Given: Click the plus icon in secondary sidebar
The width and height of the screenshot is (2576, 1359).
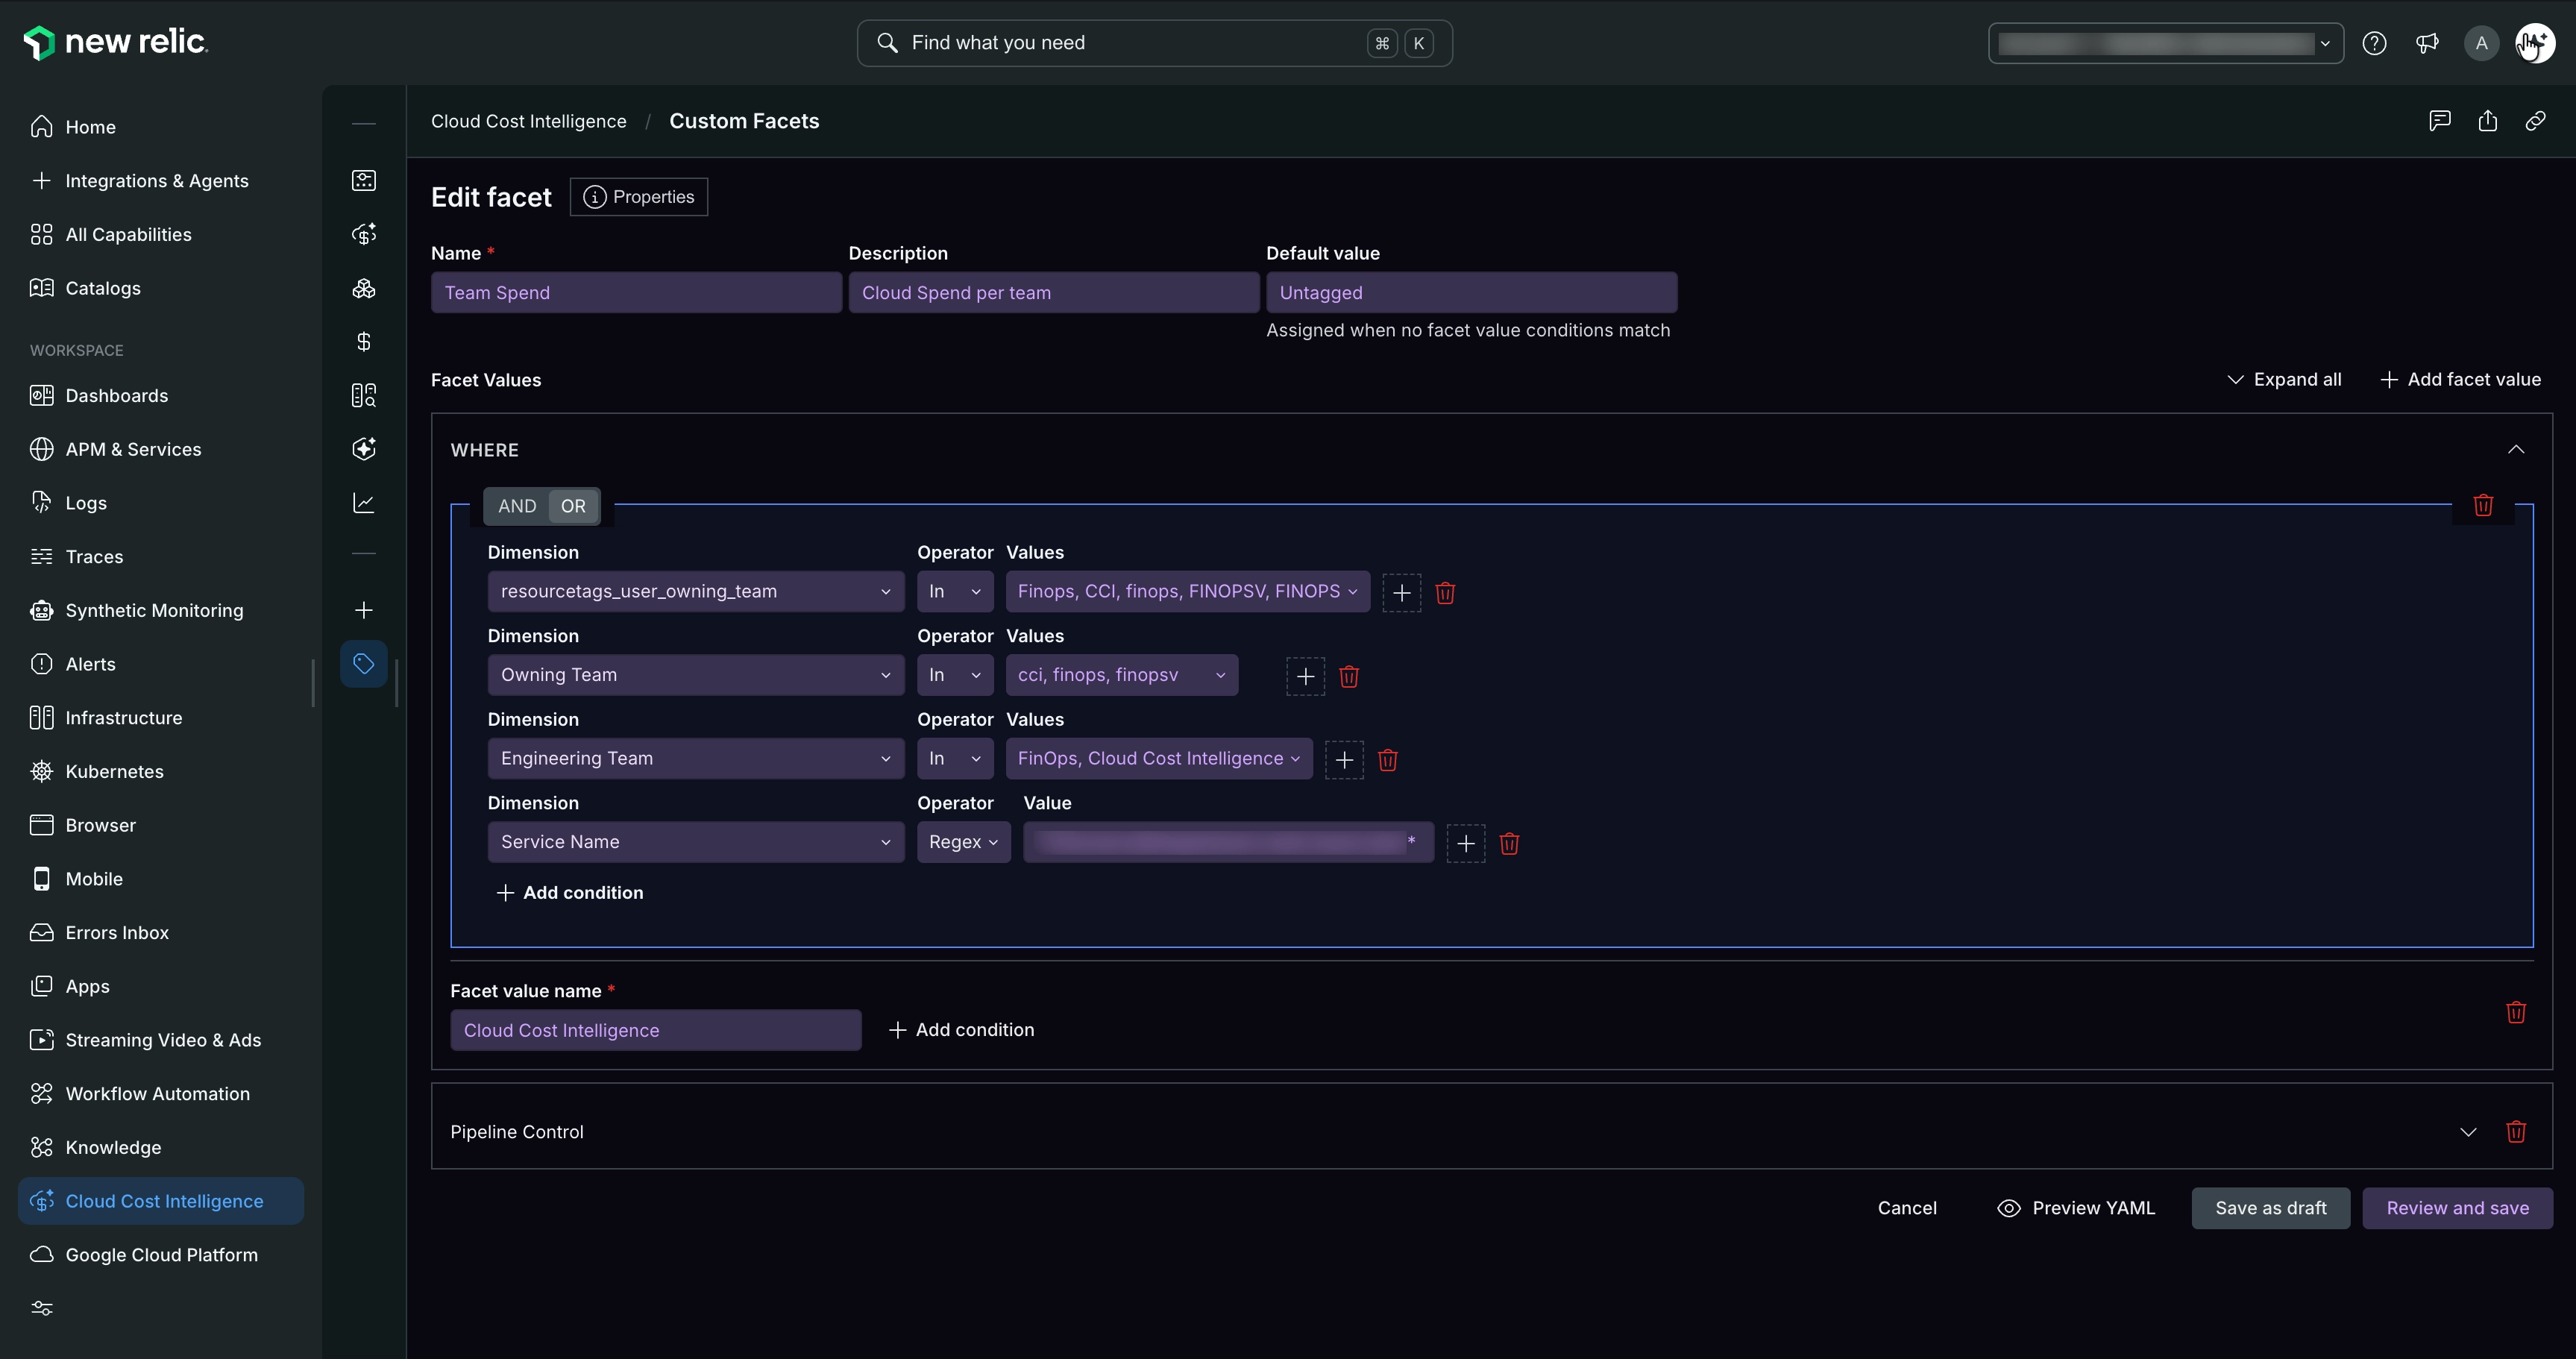Looking at the screenshot, I should coord(364,610).
